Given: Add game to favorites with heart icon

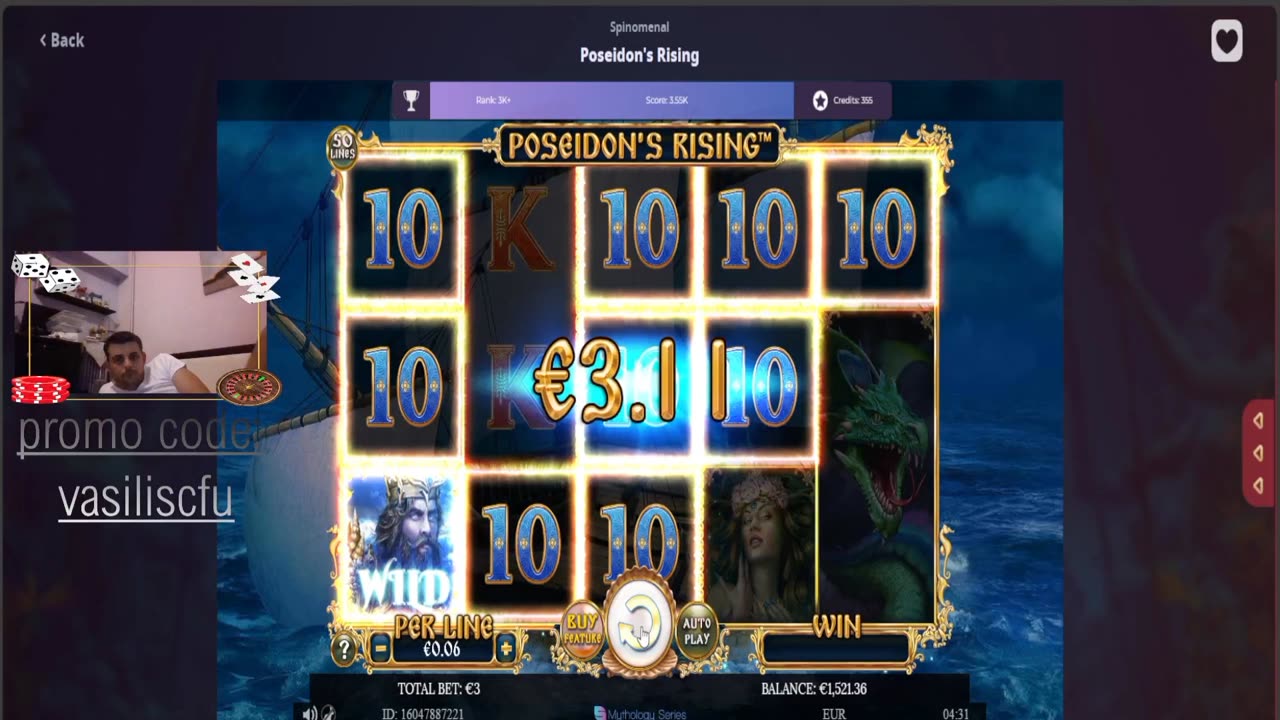Looking at the screenshot, I should [x=1227, y=42].
